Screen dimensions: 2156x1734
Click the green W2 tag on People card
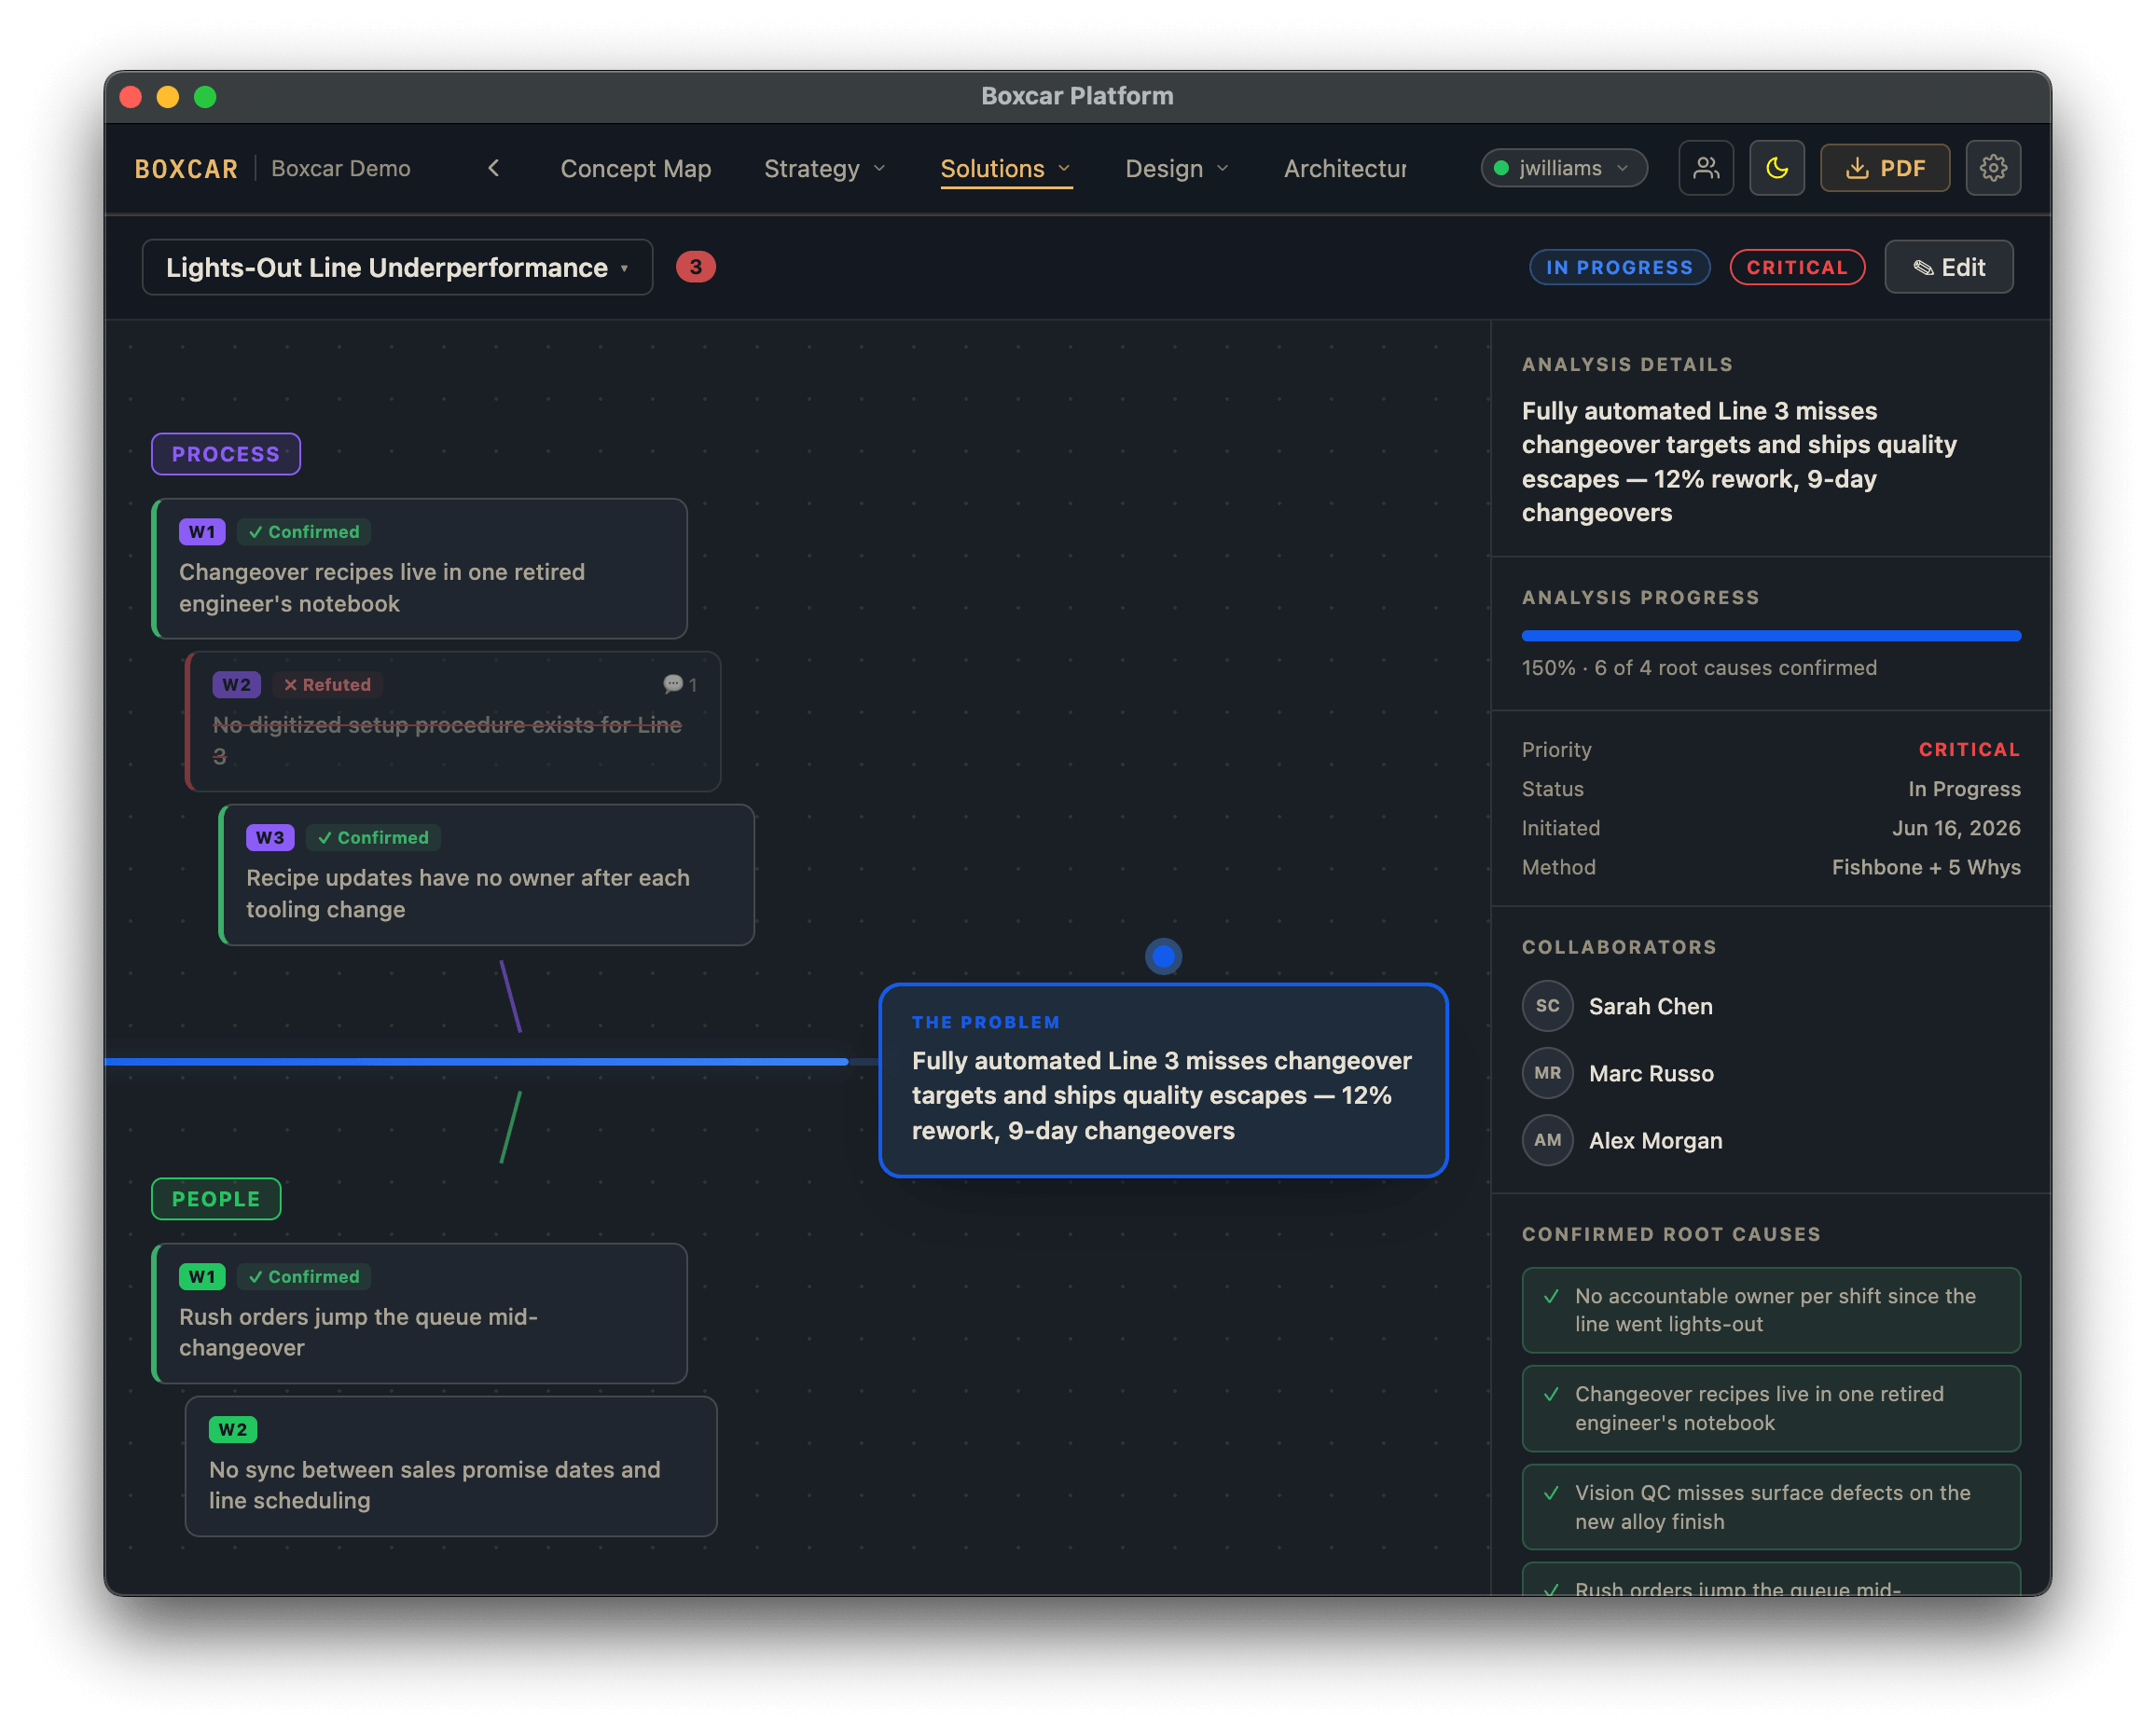point(233,1430)
